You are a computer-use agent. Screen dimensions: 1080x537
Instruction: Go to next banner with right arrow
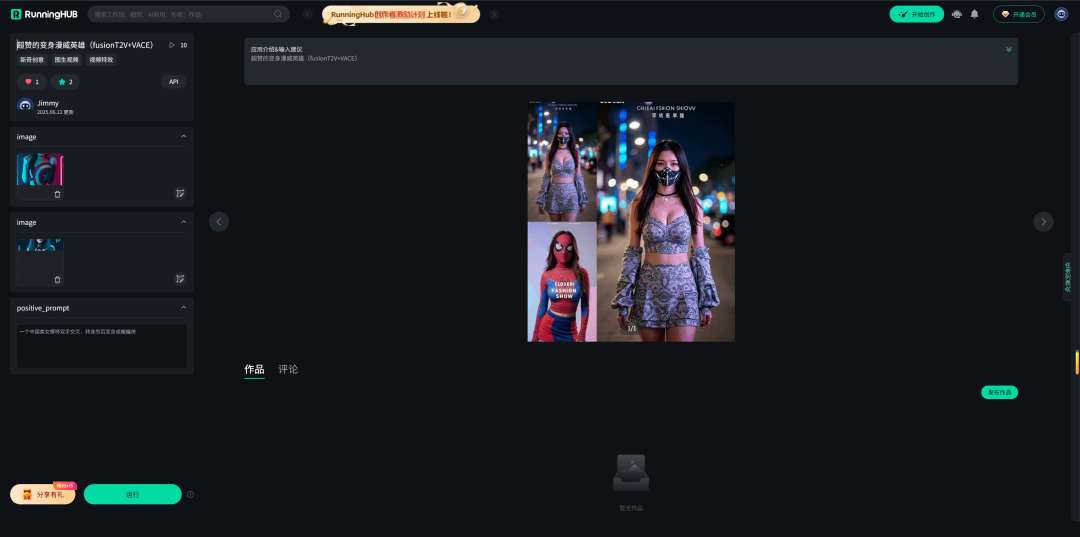(495, 14)
